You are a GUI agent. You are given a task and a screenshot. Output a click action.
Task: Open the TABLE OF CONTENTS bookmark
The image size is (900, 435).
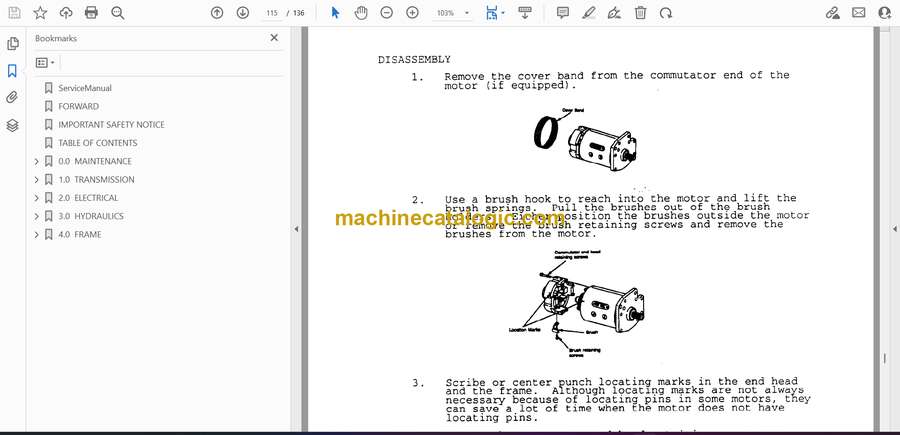(98, 143)
